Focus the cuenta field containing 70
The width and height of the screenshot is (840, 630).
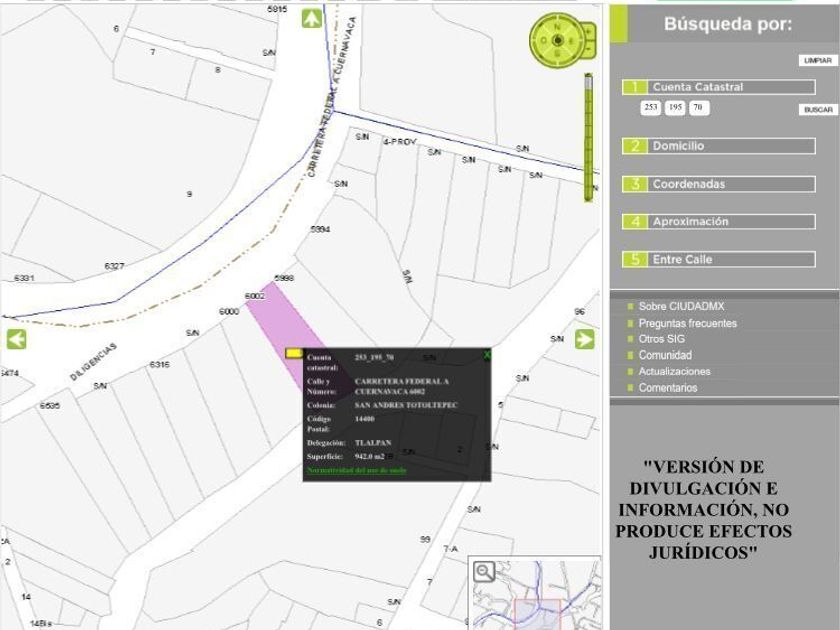point(699,108)
